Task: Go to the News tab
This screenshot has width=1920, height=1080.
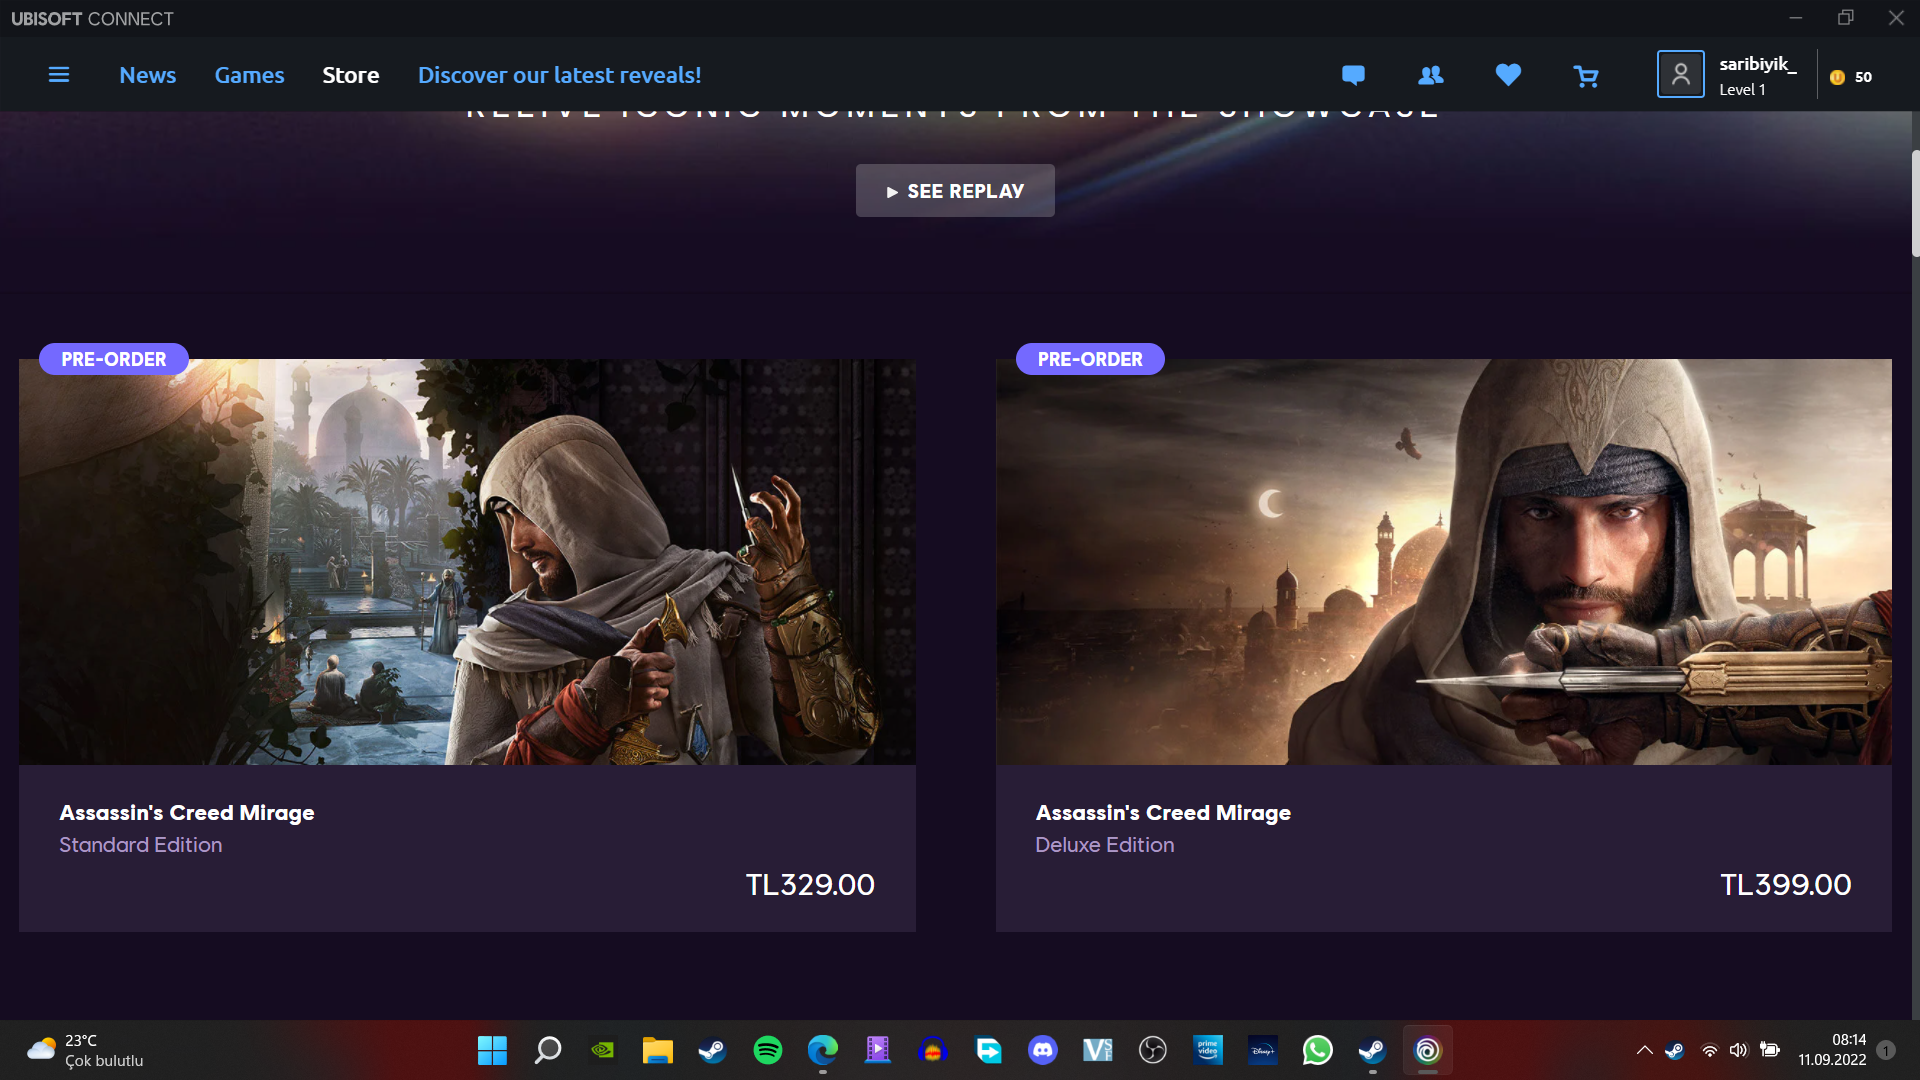Action: [147, 75]
